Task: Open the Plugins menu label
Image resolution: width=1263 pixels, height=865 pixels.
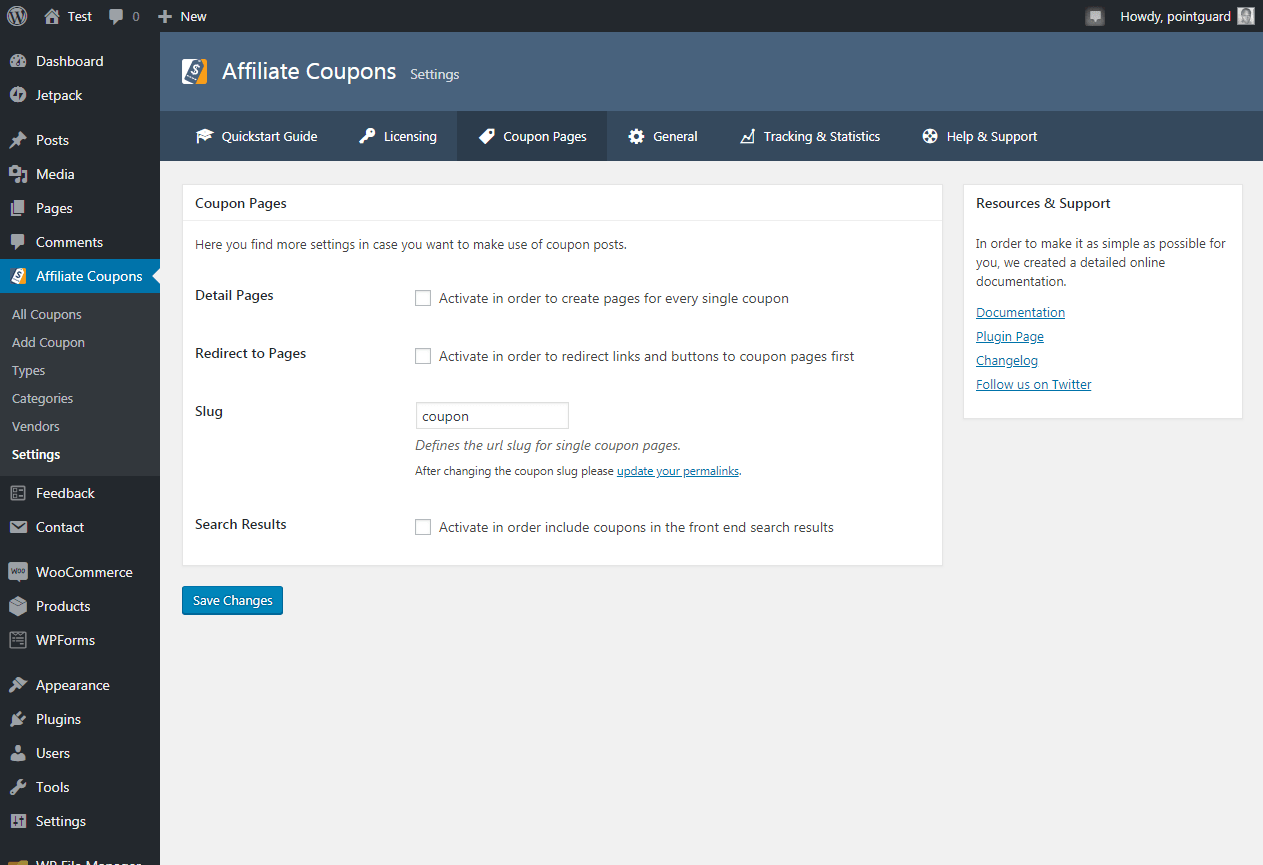Action: [x=58, y=719]
